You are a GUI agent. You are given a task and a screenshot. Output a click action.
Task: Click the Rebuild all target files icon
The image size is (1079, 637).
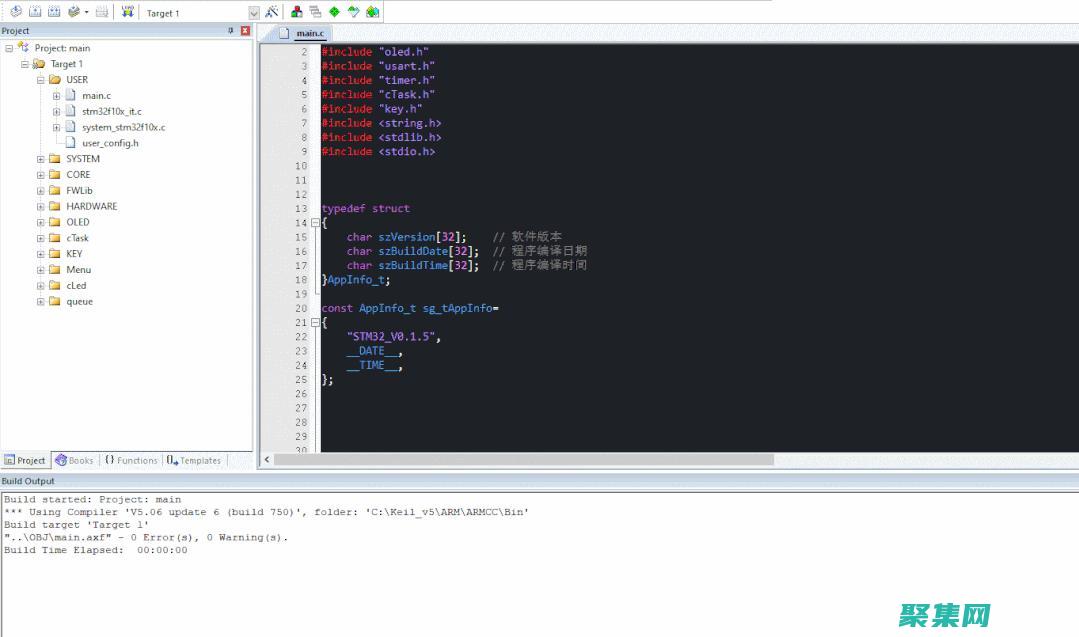point(54,12)
